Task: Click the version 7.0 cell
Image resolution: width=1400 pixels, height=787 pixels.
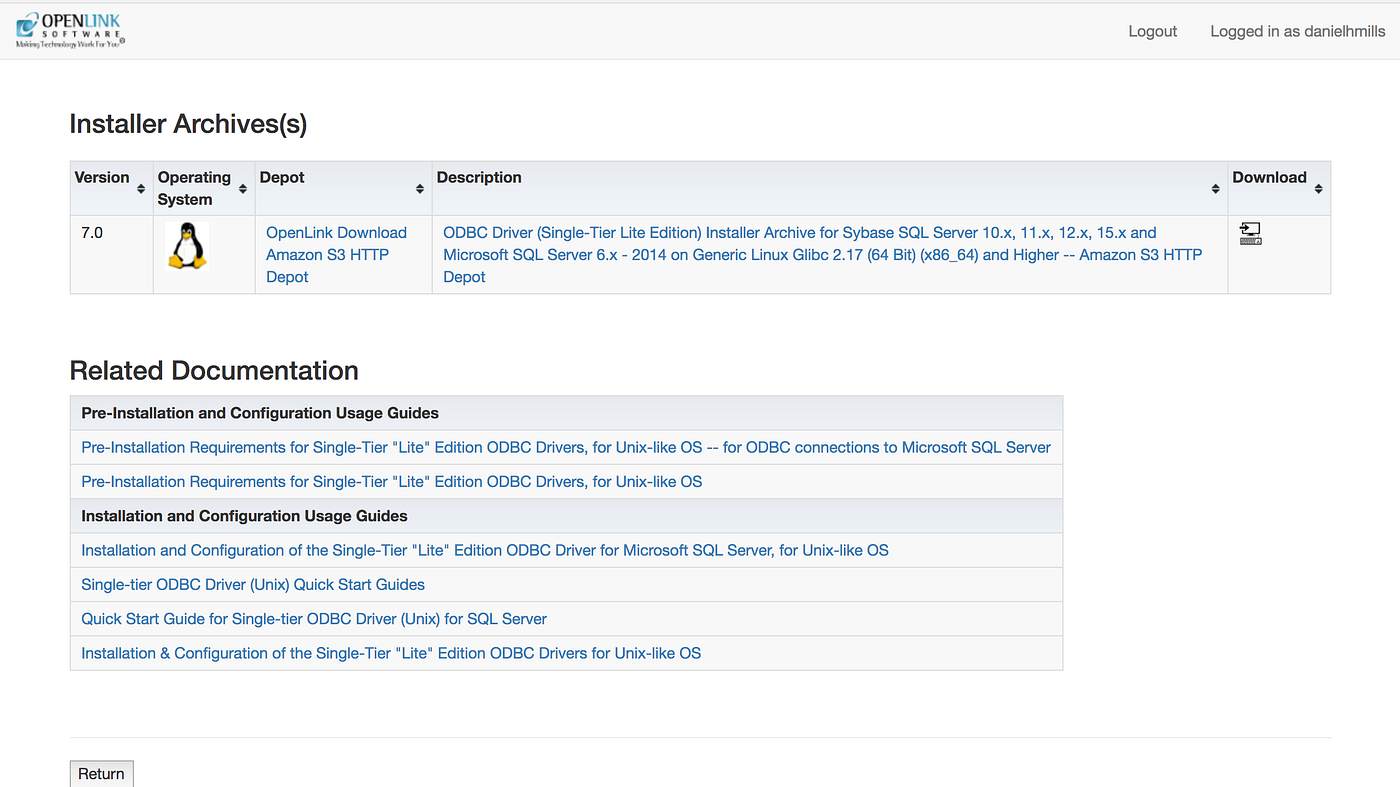Action: (x=111, y=255)
